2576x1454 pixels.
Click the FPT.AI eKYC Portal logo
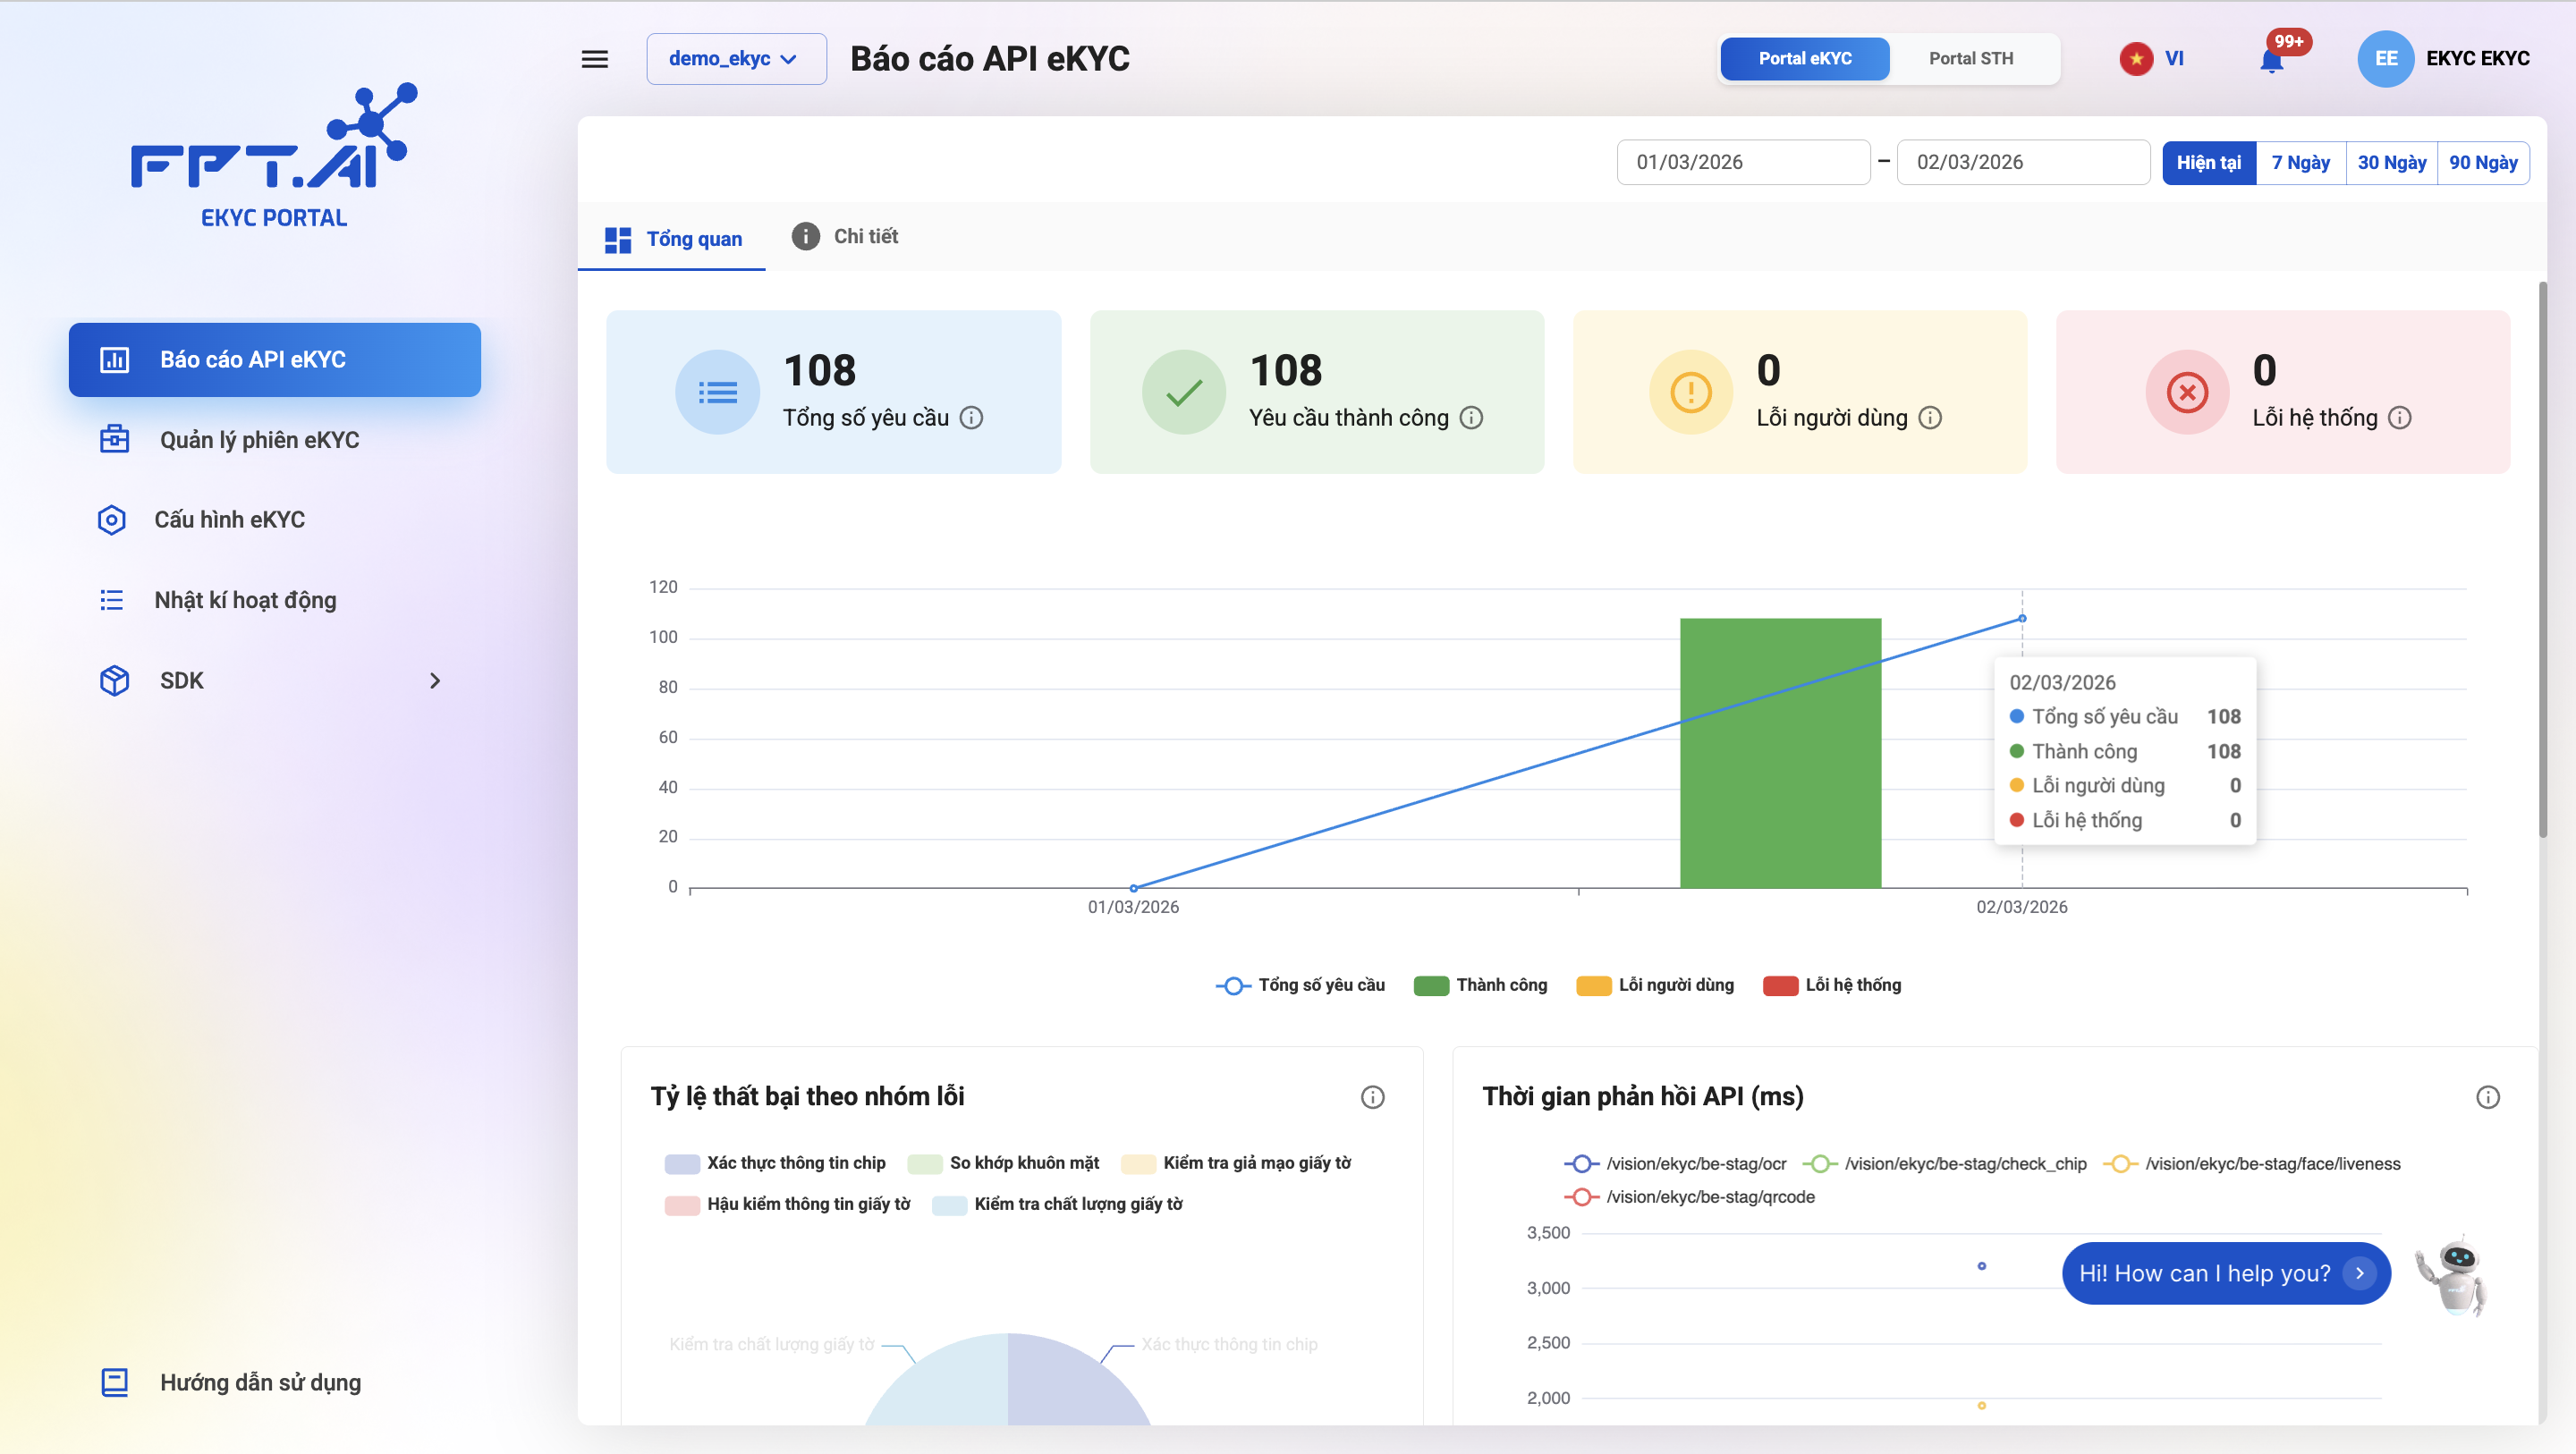[x=274, y=155]
